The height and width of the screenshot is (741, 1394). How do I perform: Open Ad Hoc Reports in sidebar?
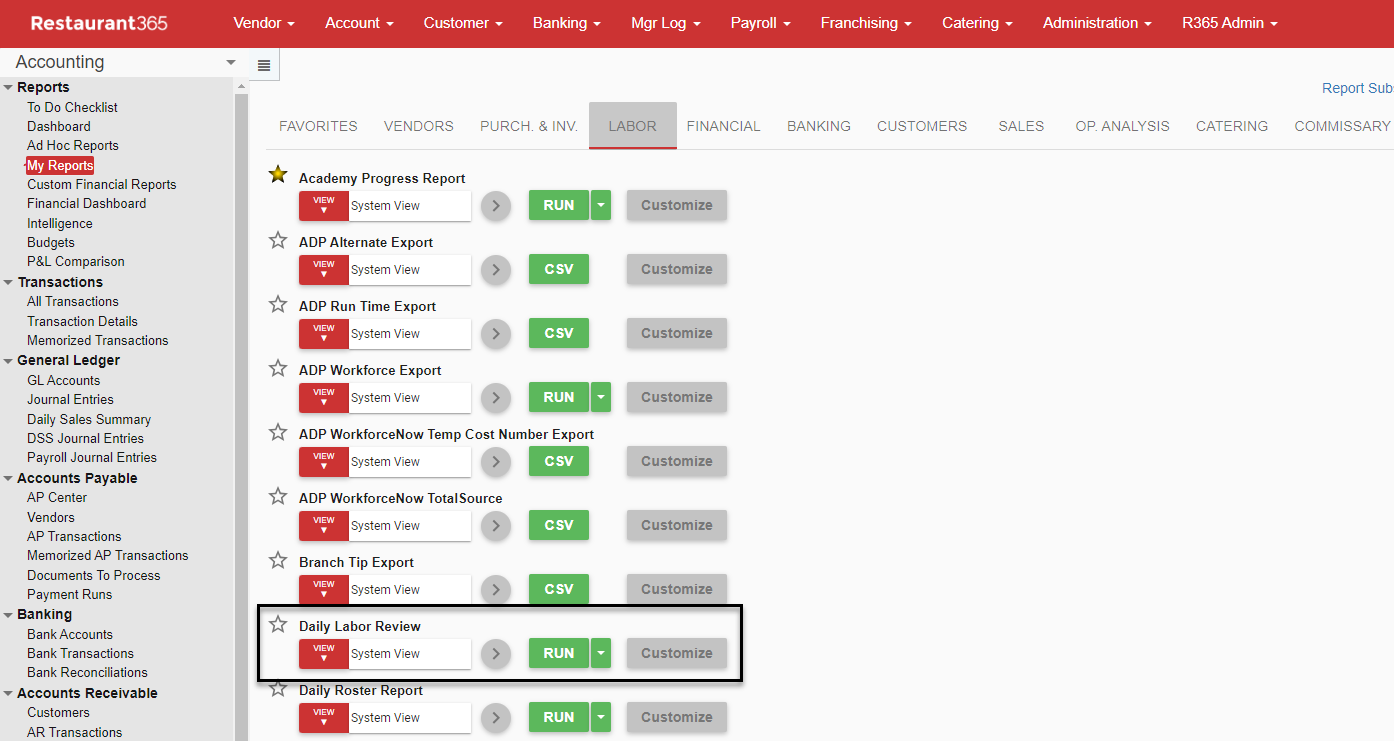pos(72,146)
